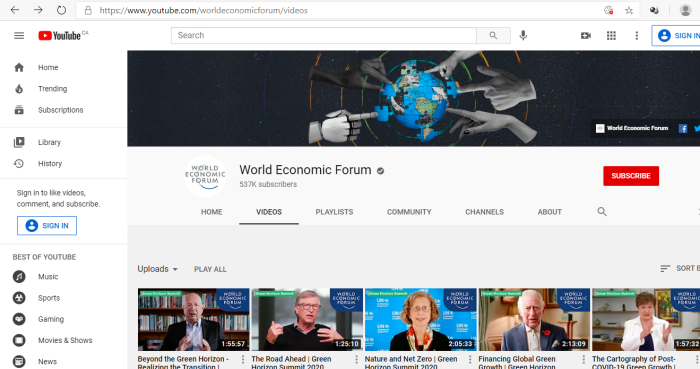Click the World Economic Forum channel name
Image resolution: width=700 pixels, height=369 pixels.
305,170
